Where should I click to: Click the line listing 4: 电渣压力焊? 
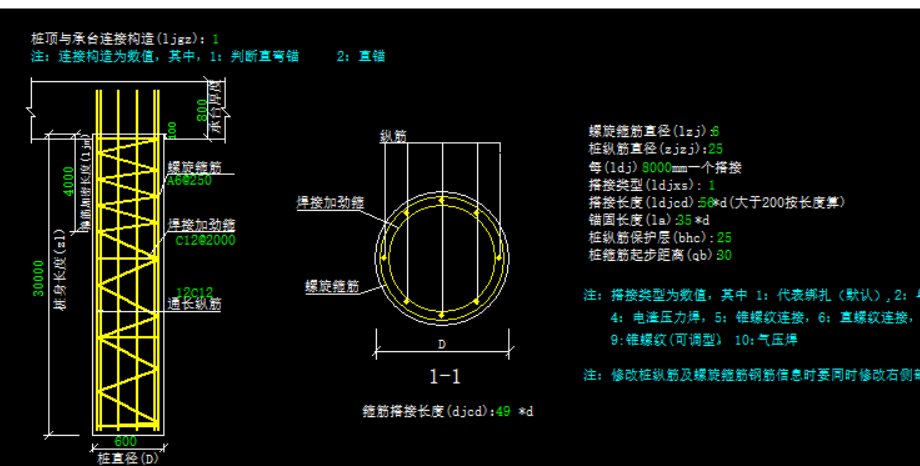[x=765, y=318]
